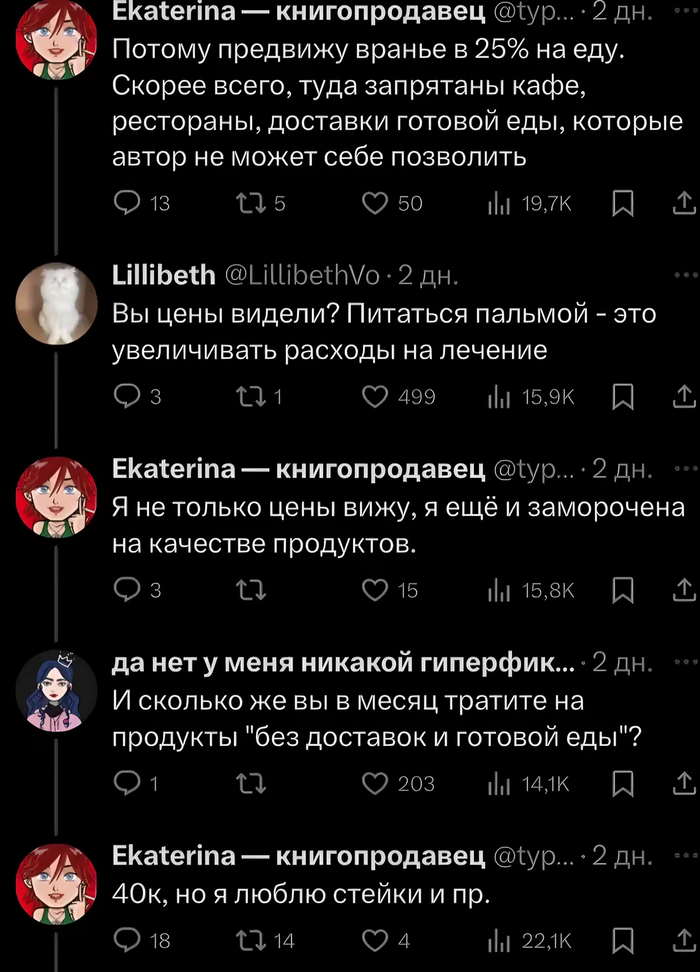The image size is (700, 972).
Task: Retweet the '40к' steak tweet
Action: click(266, 940)
